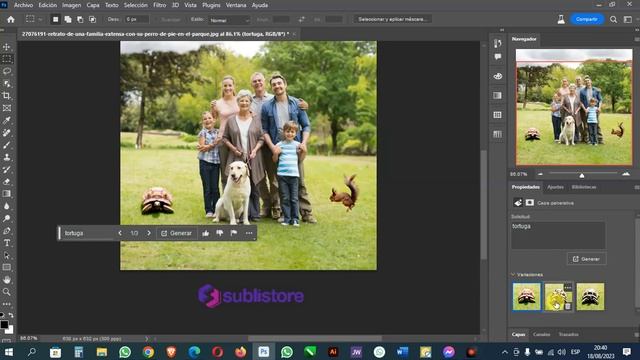Show hidden system tray icons chevron

[x=504, y=352]
